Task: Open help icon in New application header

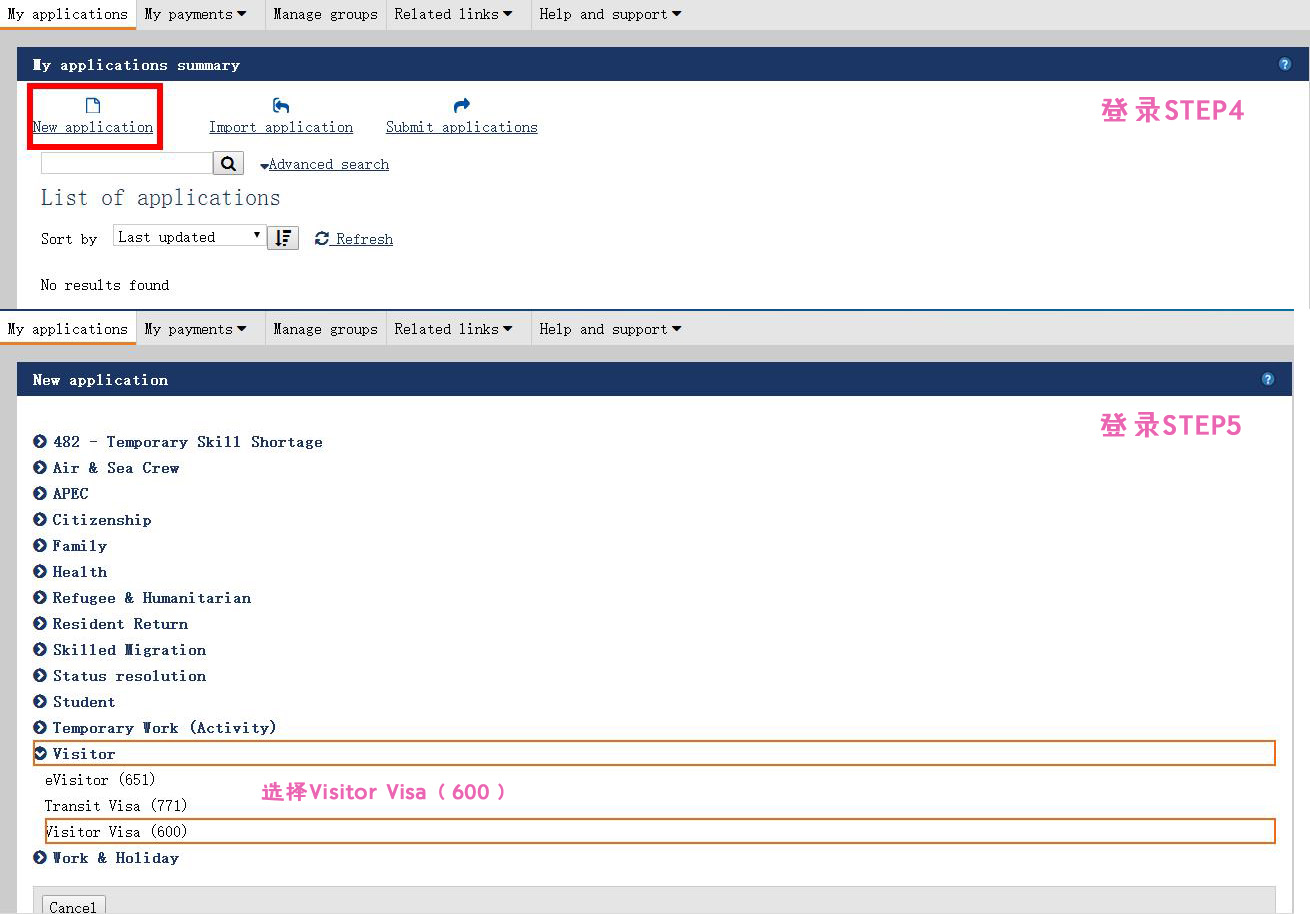Action: (1268, 379)
